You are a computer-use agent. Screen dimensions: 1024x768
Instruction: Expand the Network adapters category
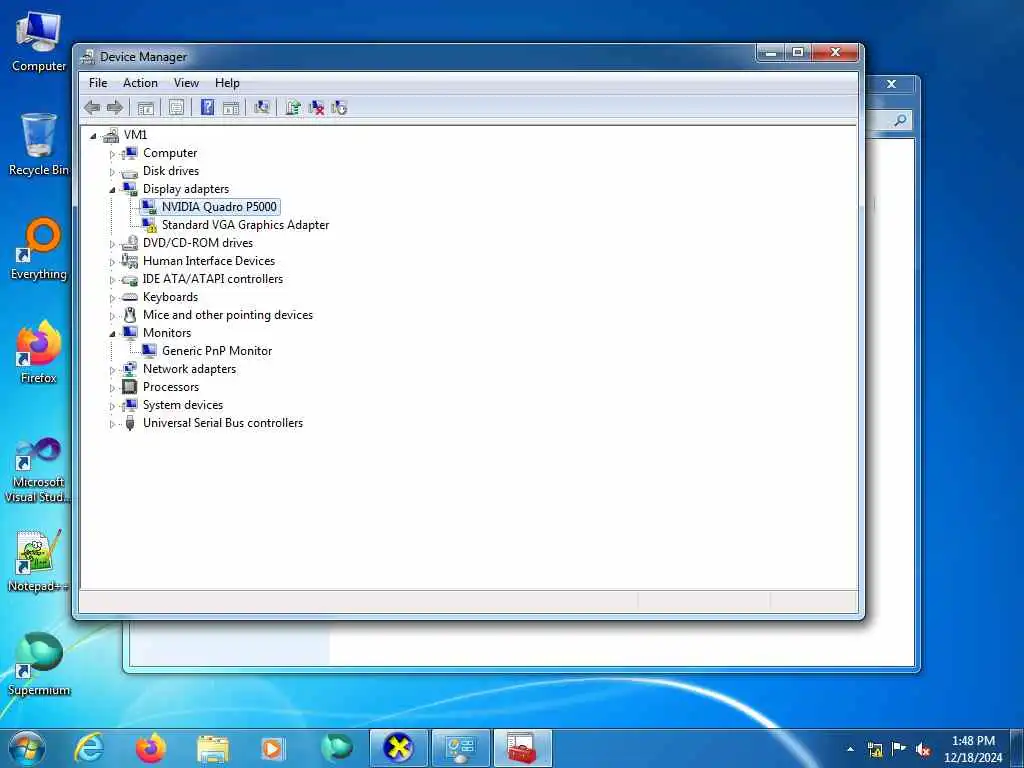(112, 370)
